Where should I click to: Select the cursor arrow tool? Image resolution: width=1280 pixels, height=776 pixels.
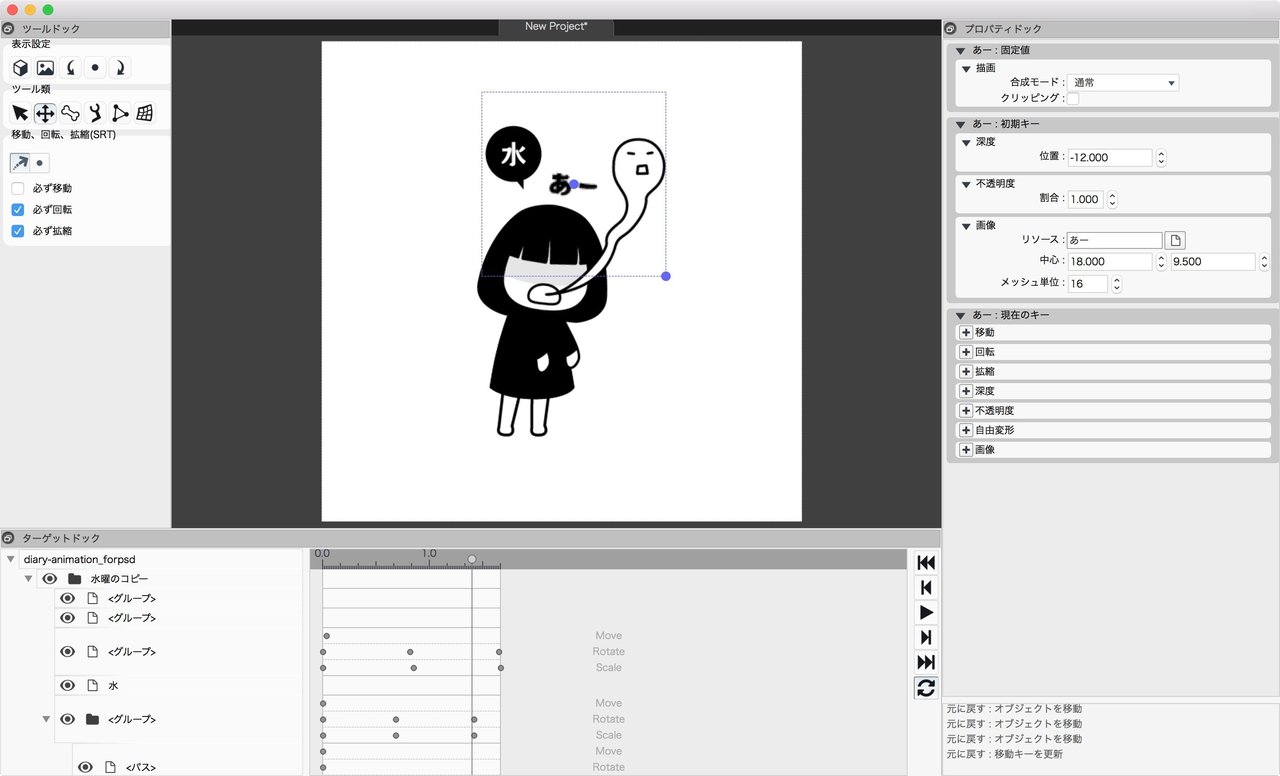click(20, 113)
